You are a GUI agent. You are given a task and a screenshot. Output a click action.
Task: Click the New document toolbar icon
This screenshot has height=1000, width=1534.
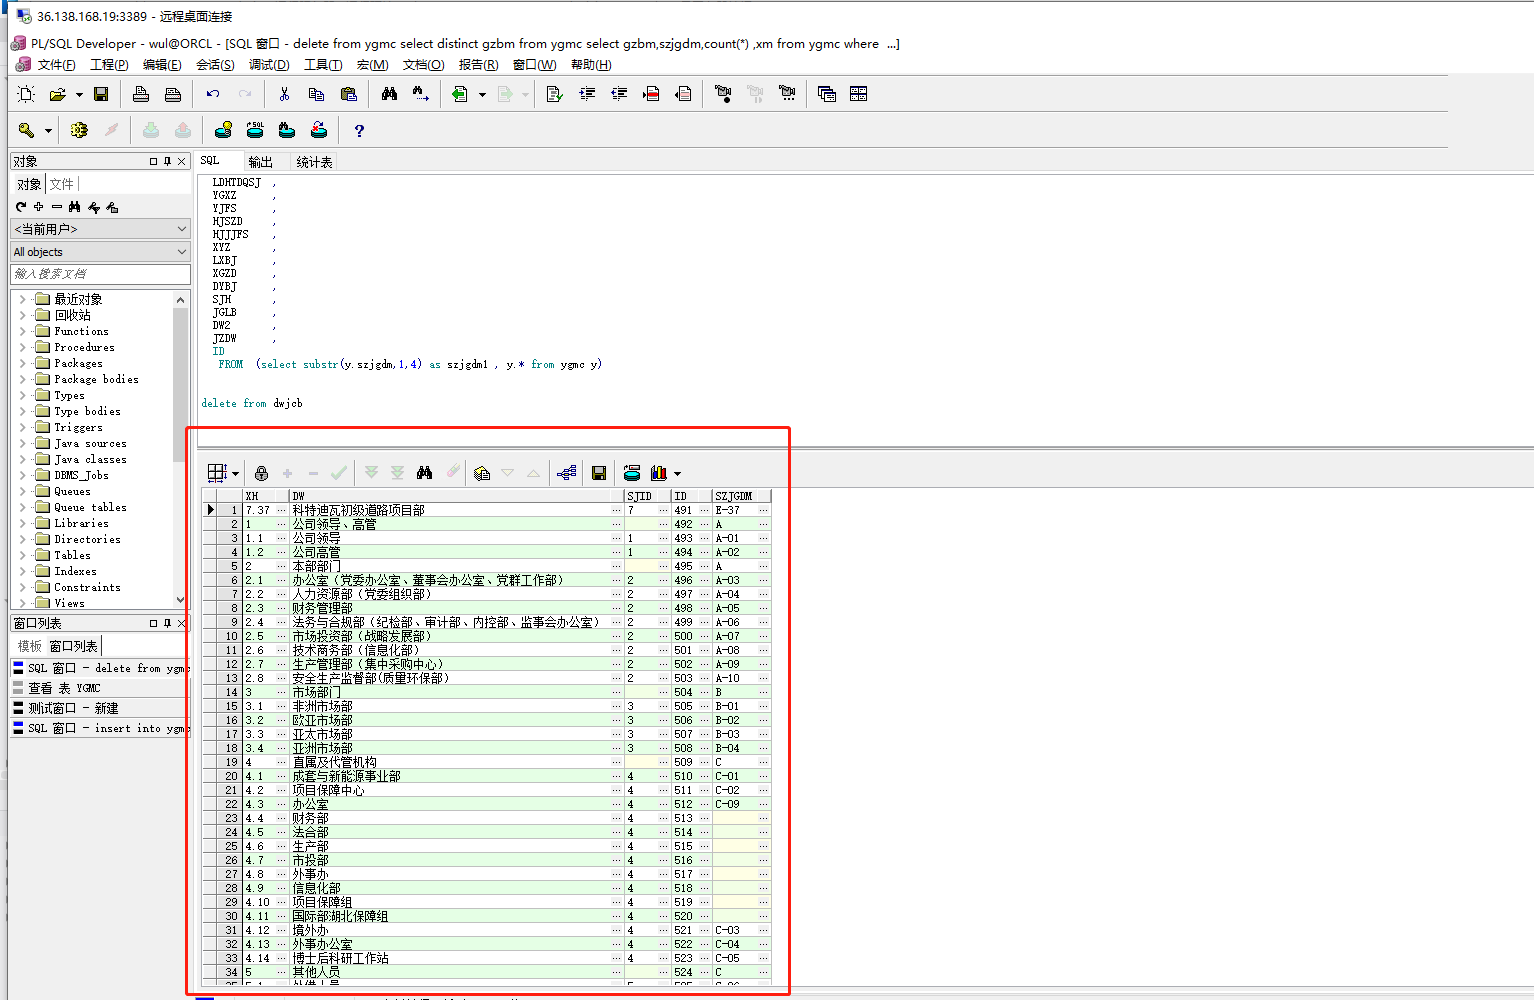click(27, 94)
